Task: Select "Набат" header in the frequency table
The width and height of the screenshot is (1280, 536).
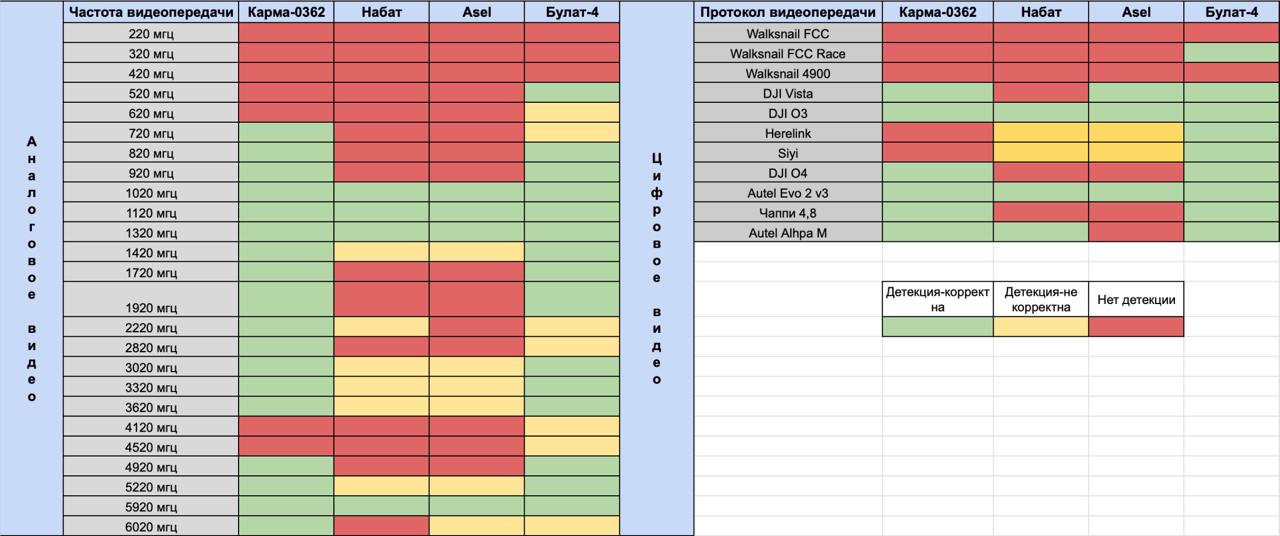Action: (x=381, y=12)
